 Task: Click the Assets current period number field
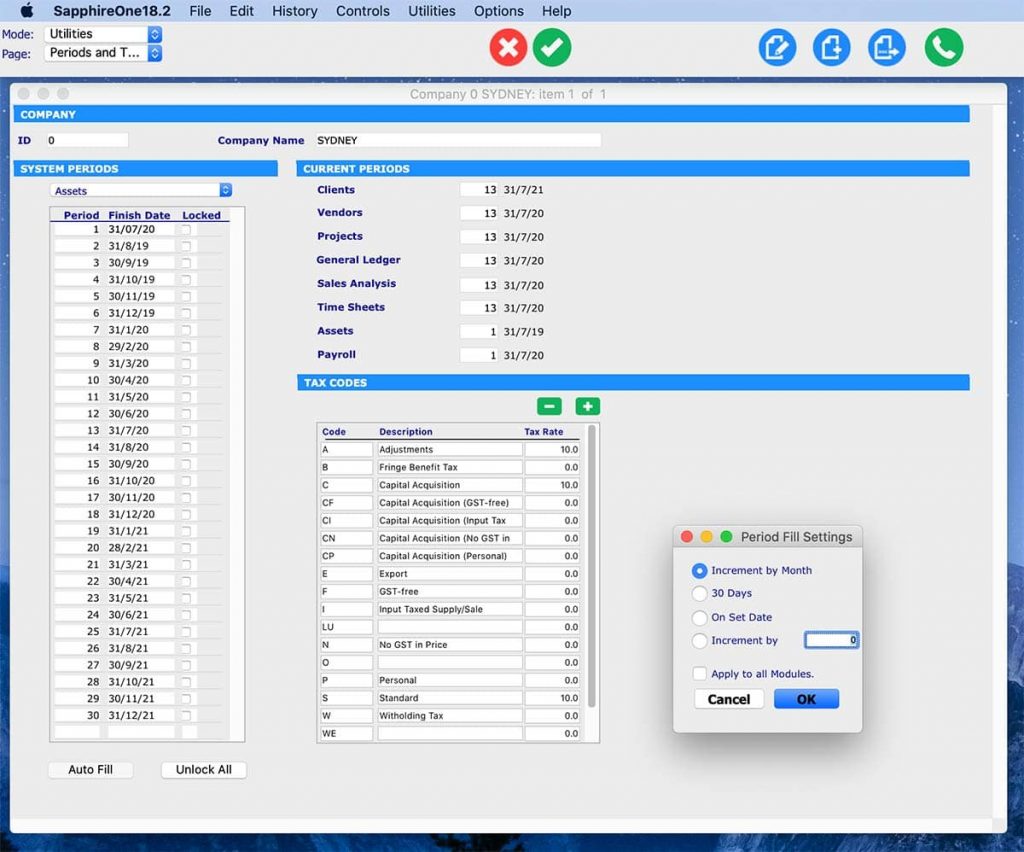coord(479,332)
